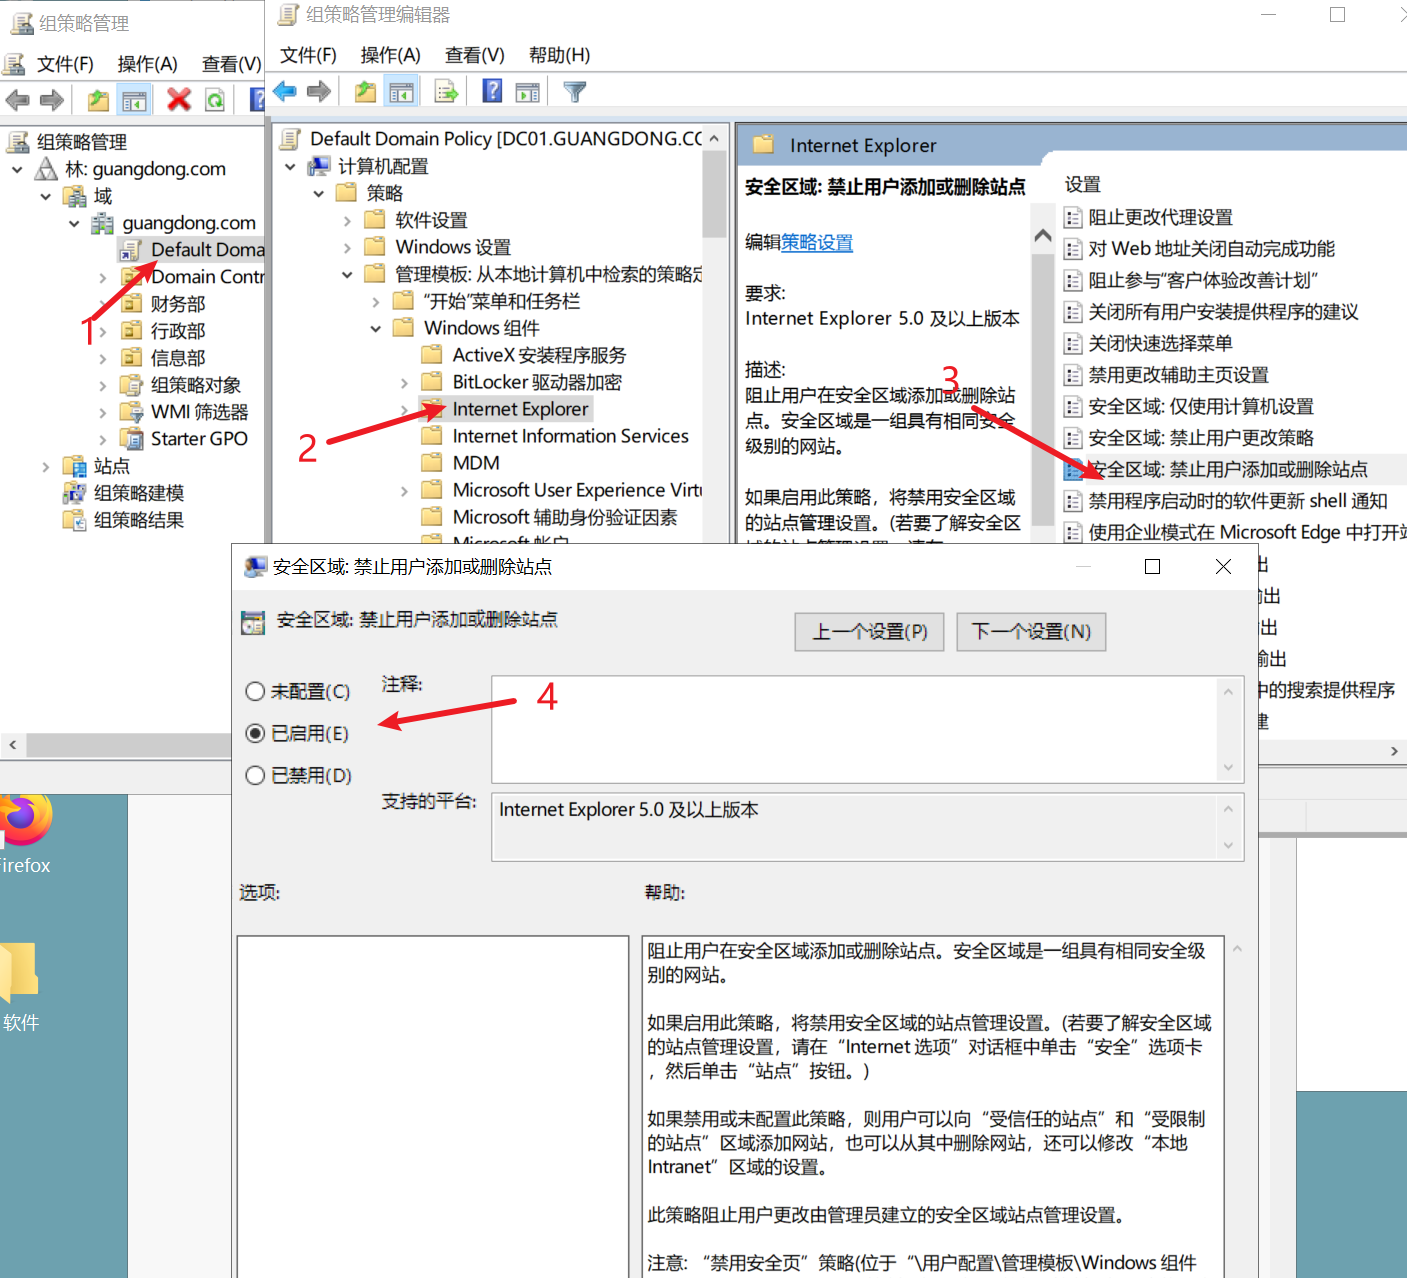
Task: Click the blue Back arrow in the editor toolbar
Action: (285, 92)
